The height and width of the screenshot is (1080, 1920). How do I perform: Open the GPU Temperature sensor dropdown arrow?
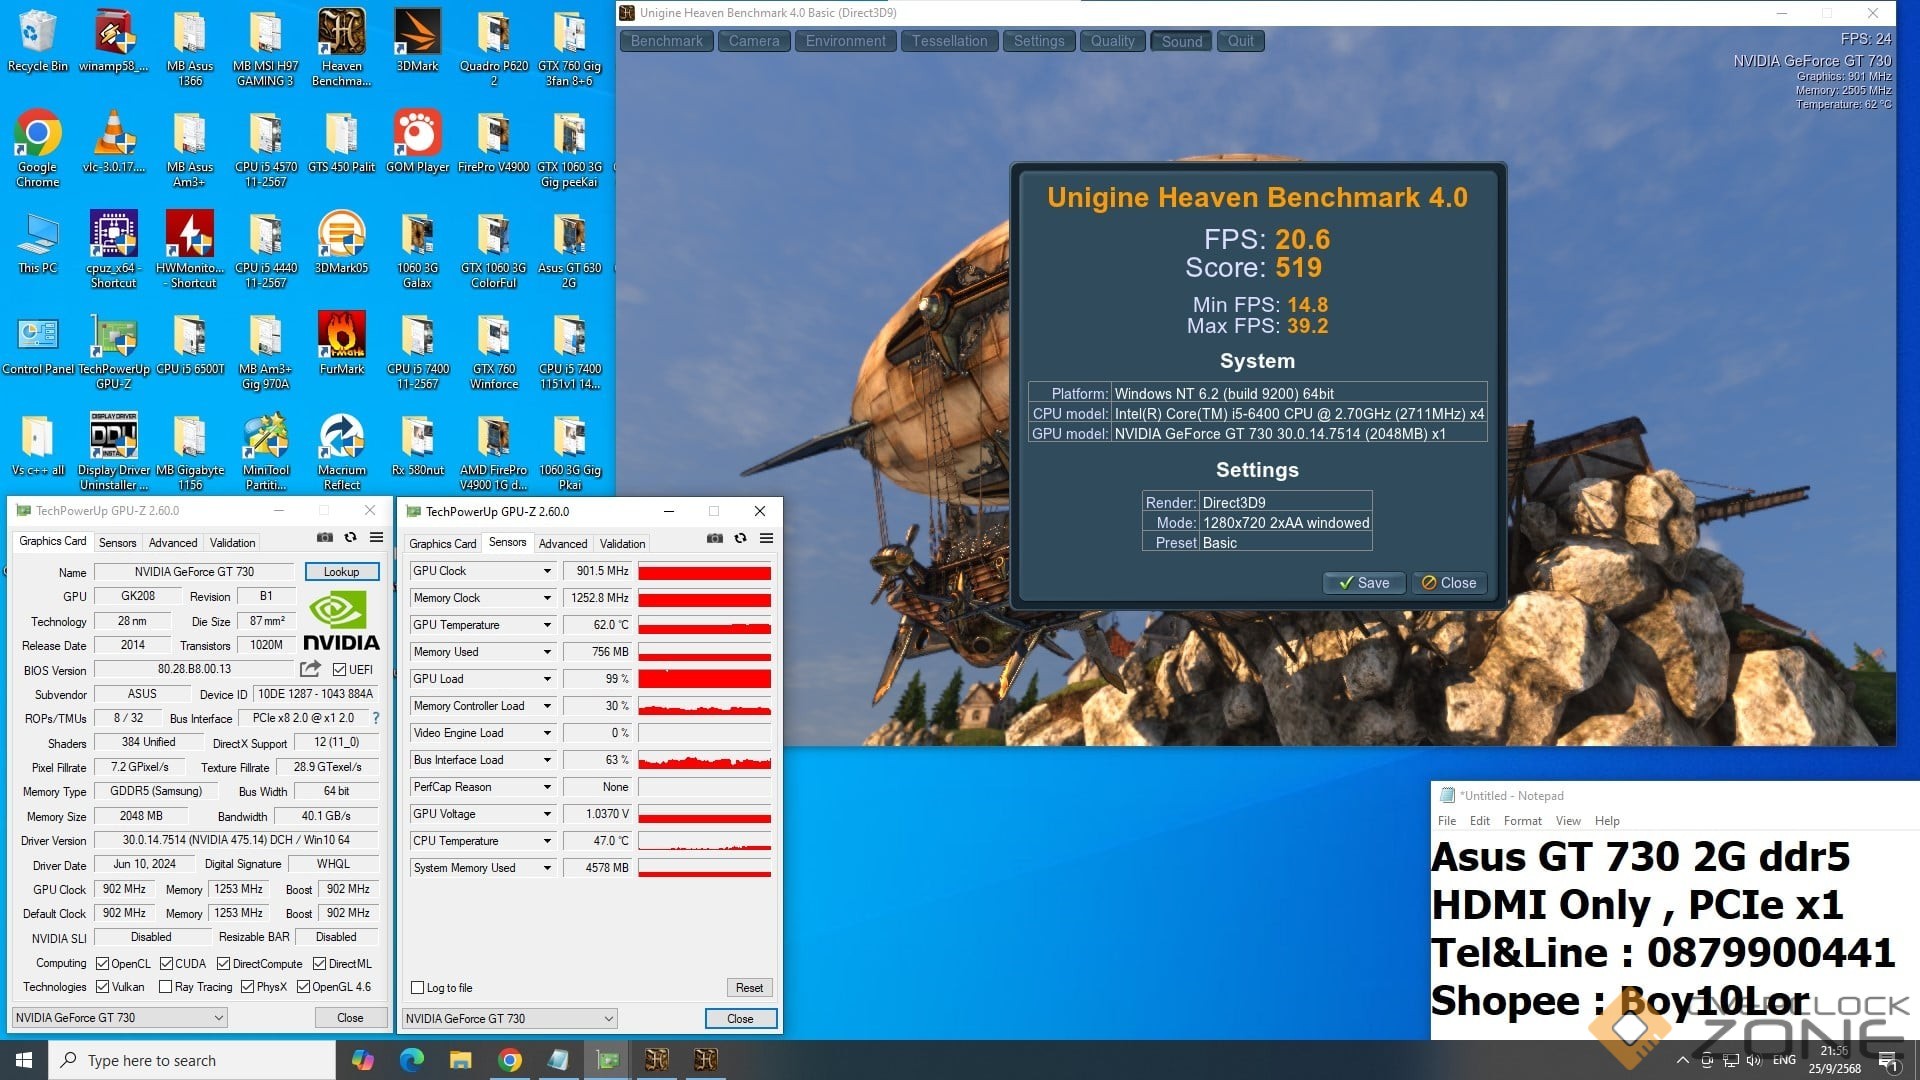(x=547, y=625)
